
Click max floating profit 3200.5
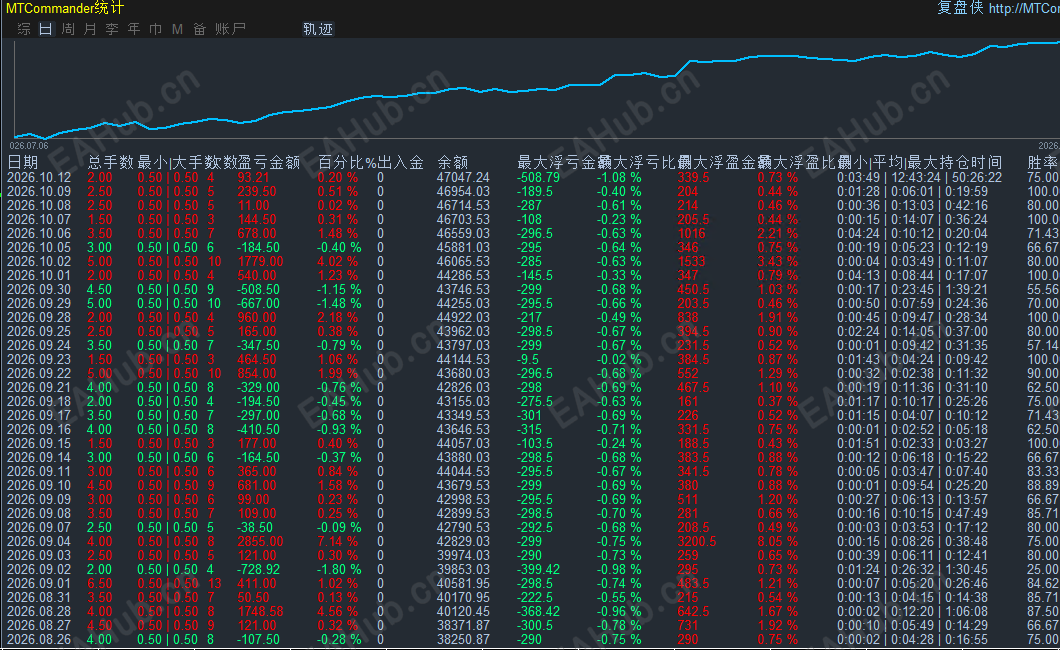coord(696,541)
